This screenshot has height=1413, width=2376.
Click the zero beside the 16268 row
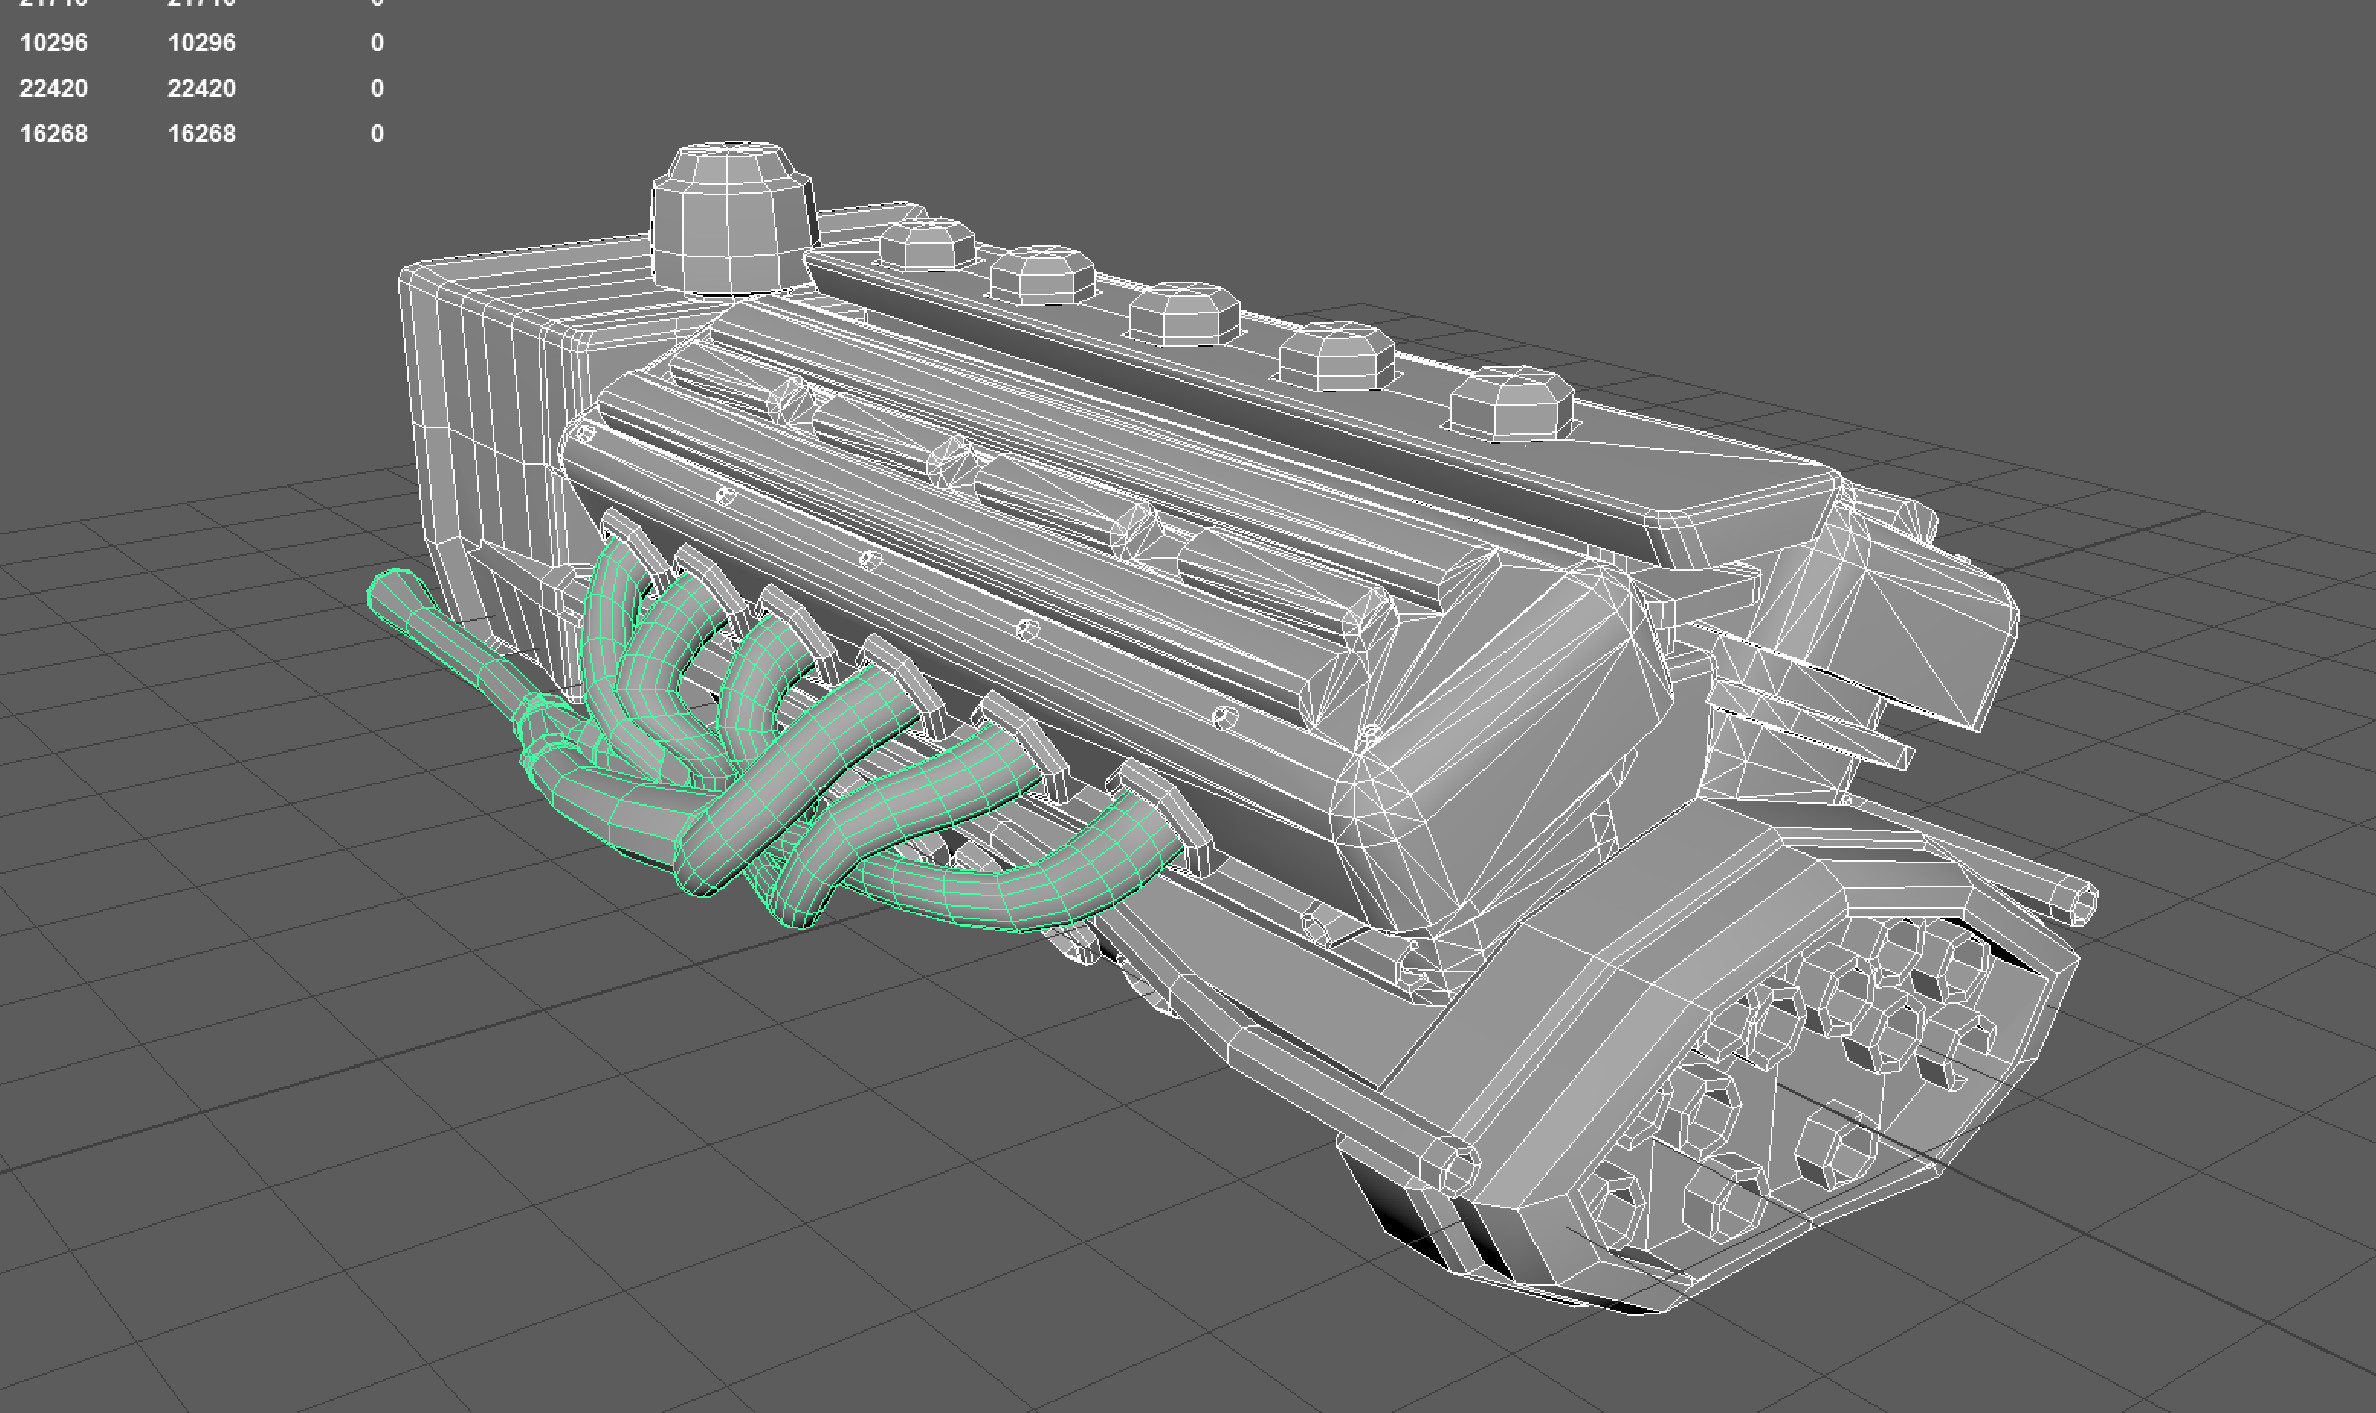tap(377, 133)
